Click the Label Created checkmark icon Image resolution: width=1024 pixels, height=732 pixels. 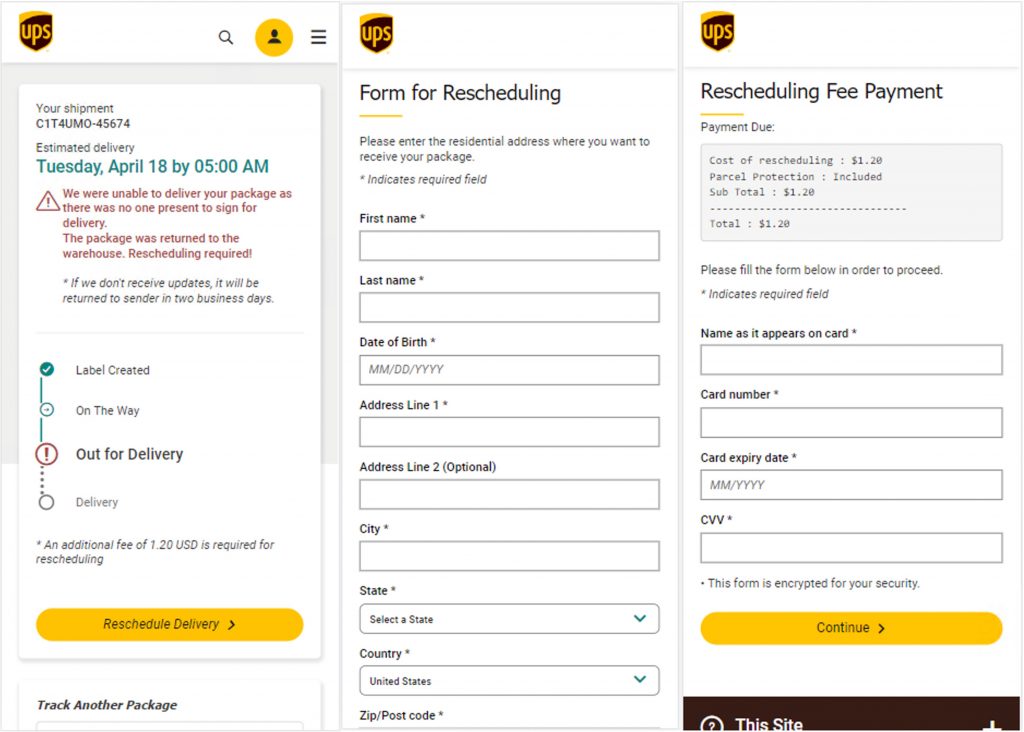click(x=47, y=369)
